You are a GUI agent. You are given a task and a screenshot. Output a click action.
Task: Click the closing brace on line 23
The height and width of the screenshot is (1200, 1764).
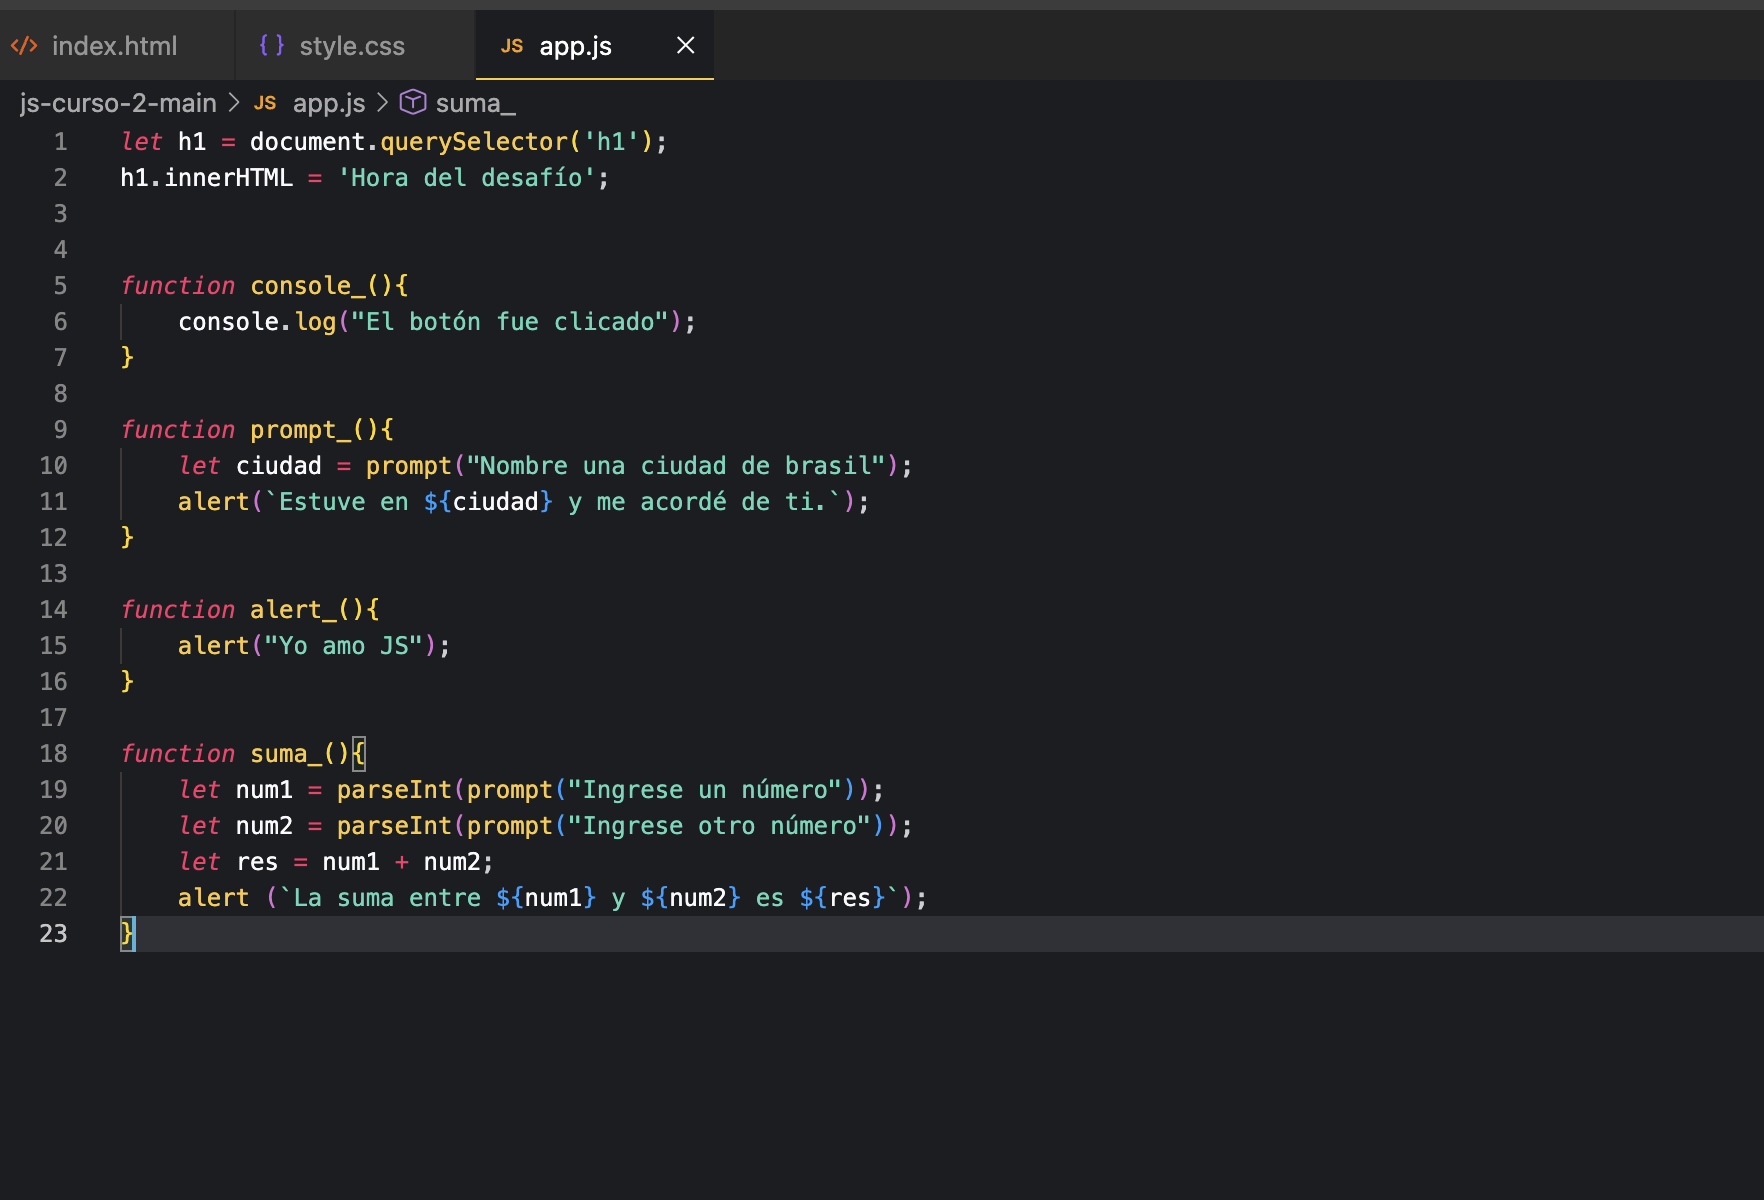tap(127, 934)
